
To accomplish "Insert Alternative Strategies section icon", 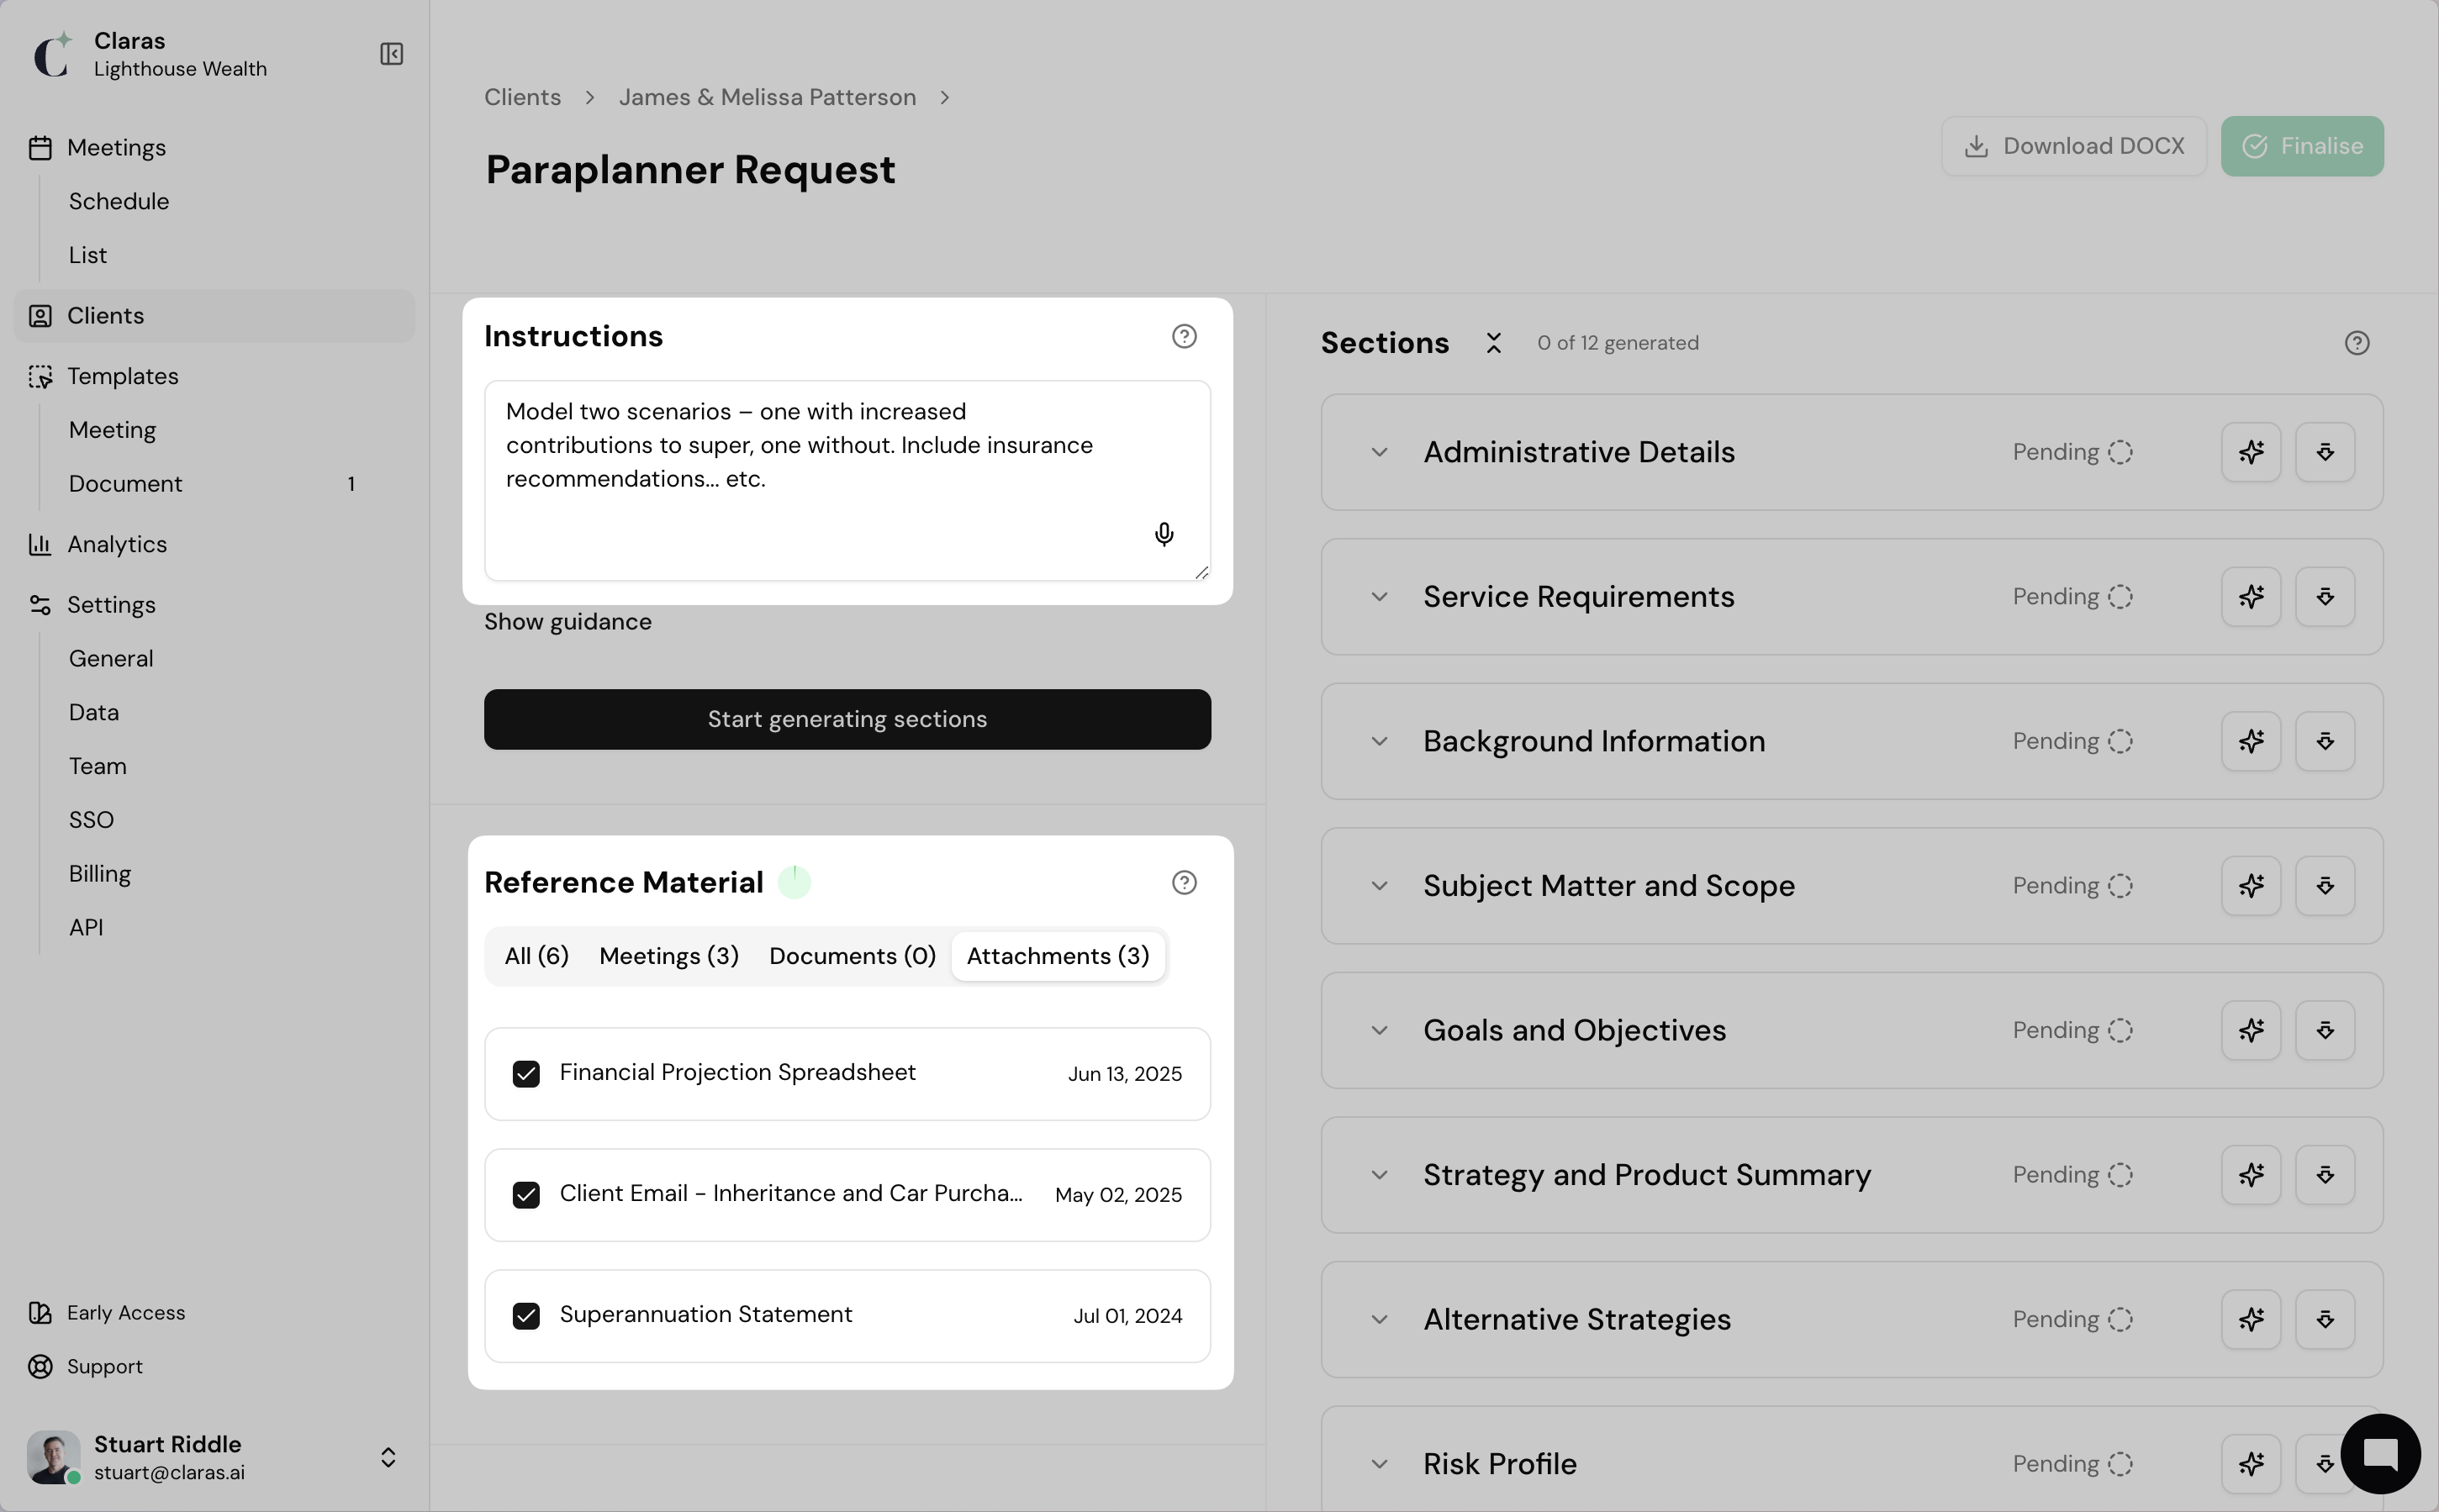I will click(x=2324, y=1319).
